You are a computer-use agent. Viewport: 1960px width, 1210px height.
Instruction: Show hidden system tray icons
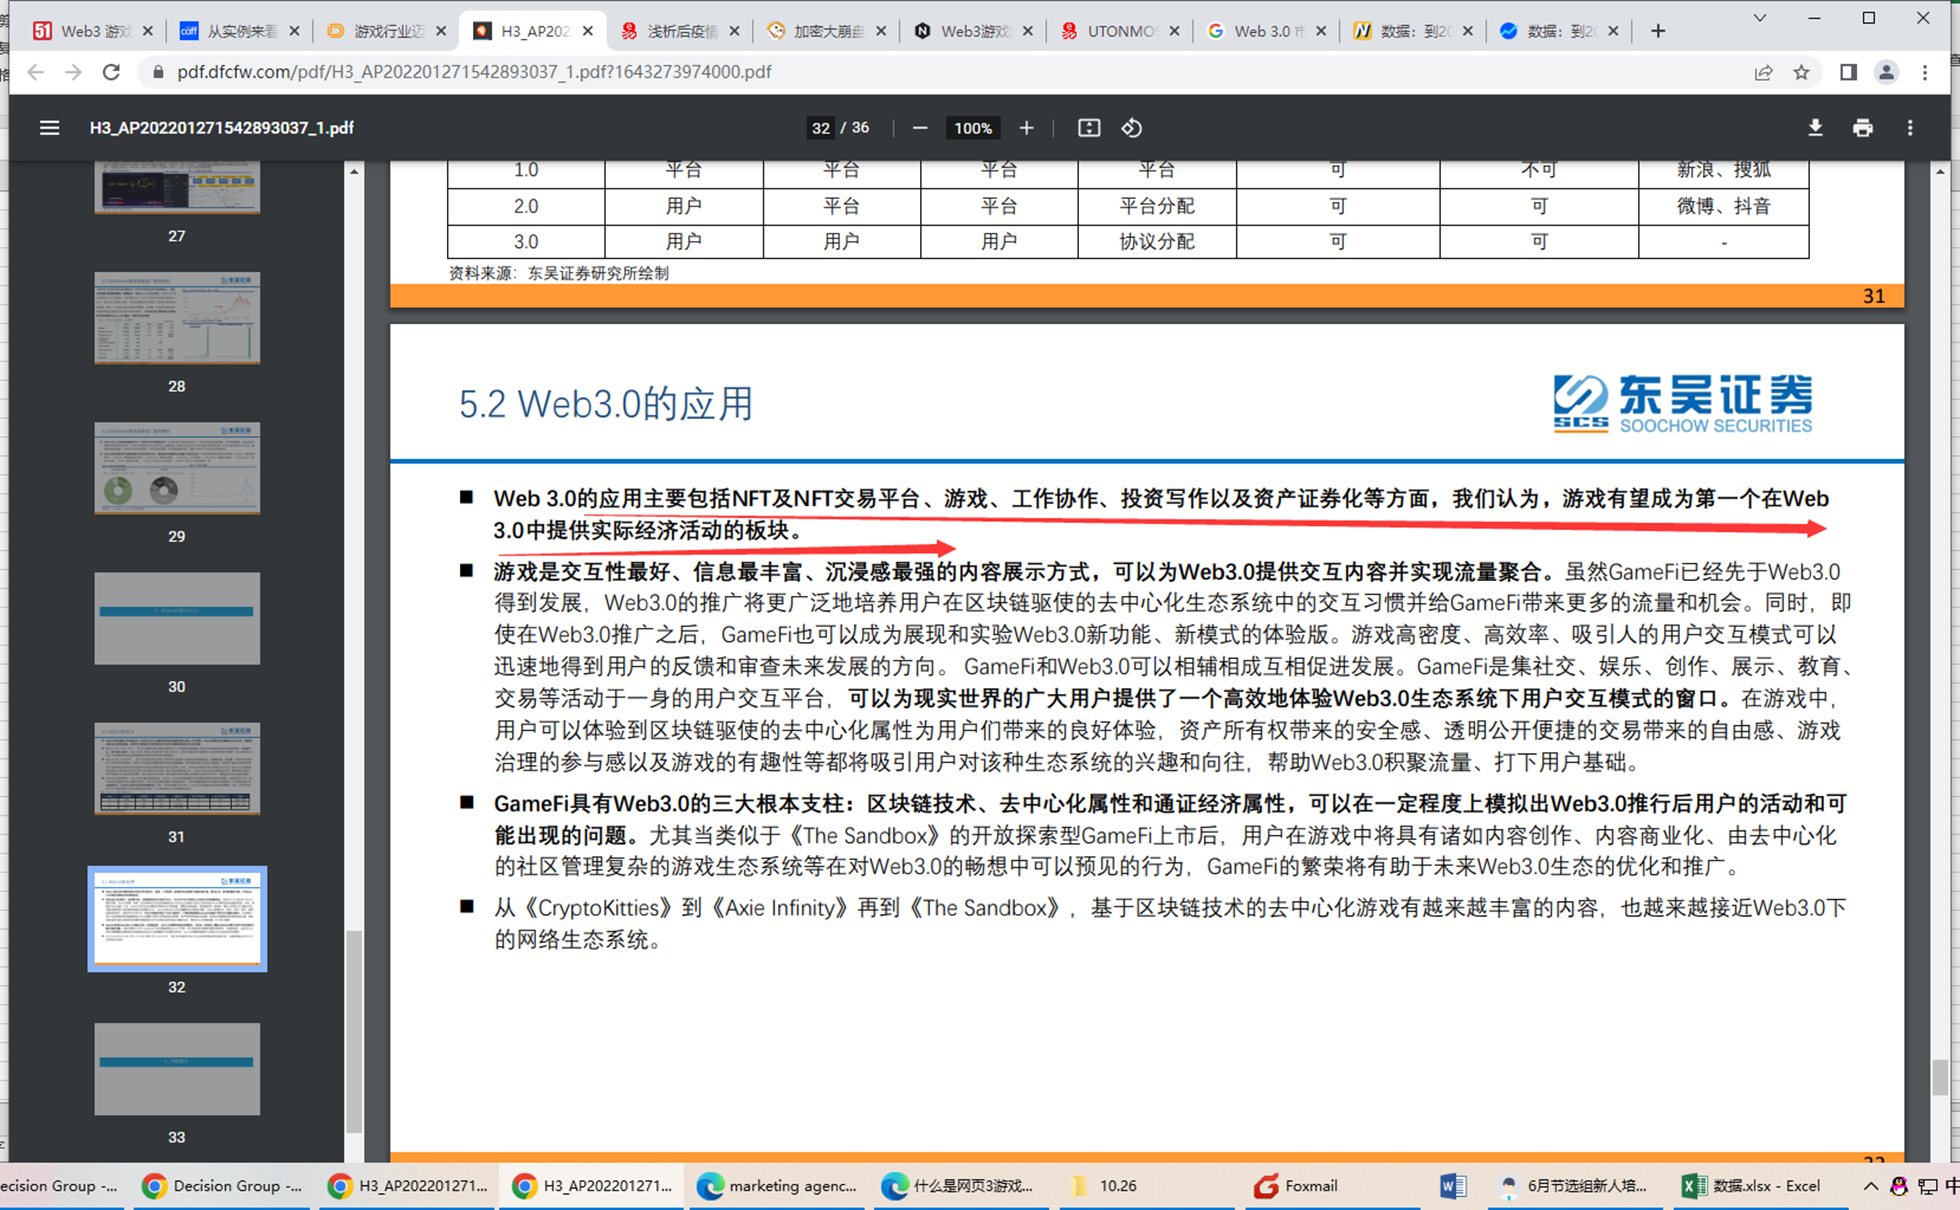pyautogui.click(x=1869, y=1186)
